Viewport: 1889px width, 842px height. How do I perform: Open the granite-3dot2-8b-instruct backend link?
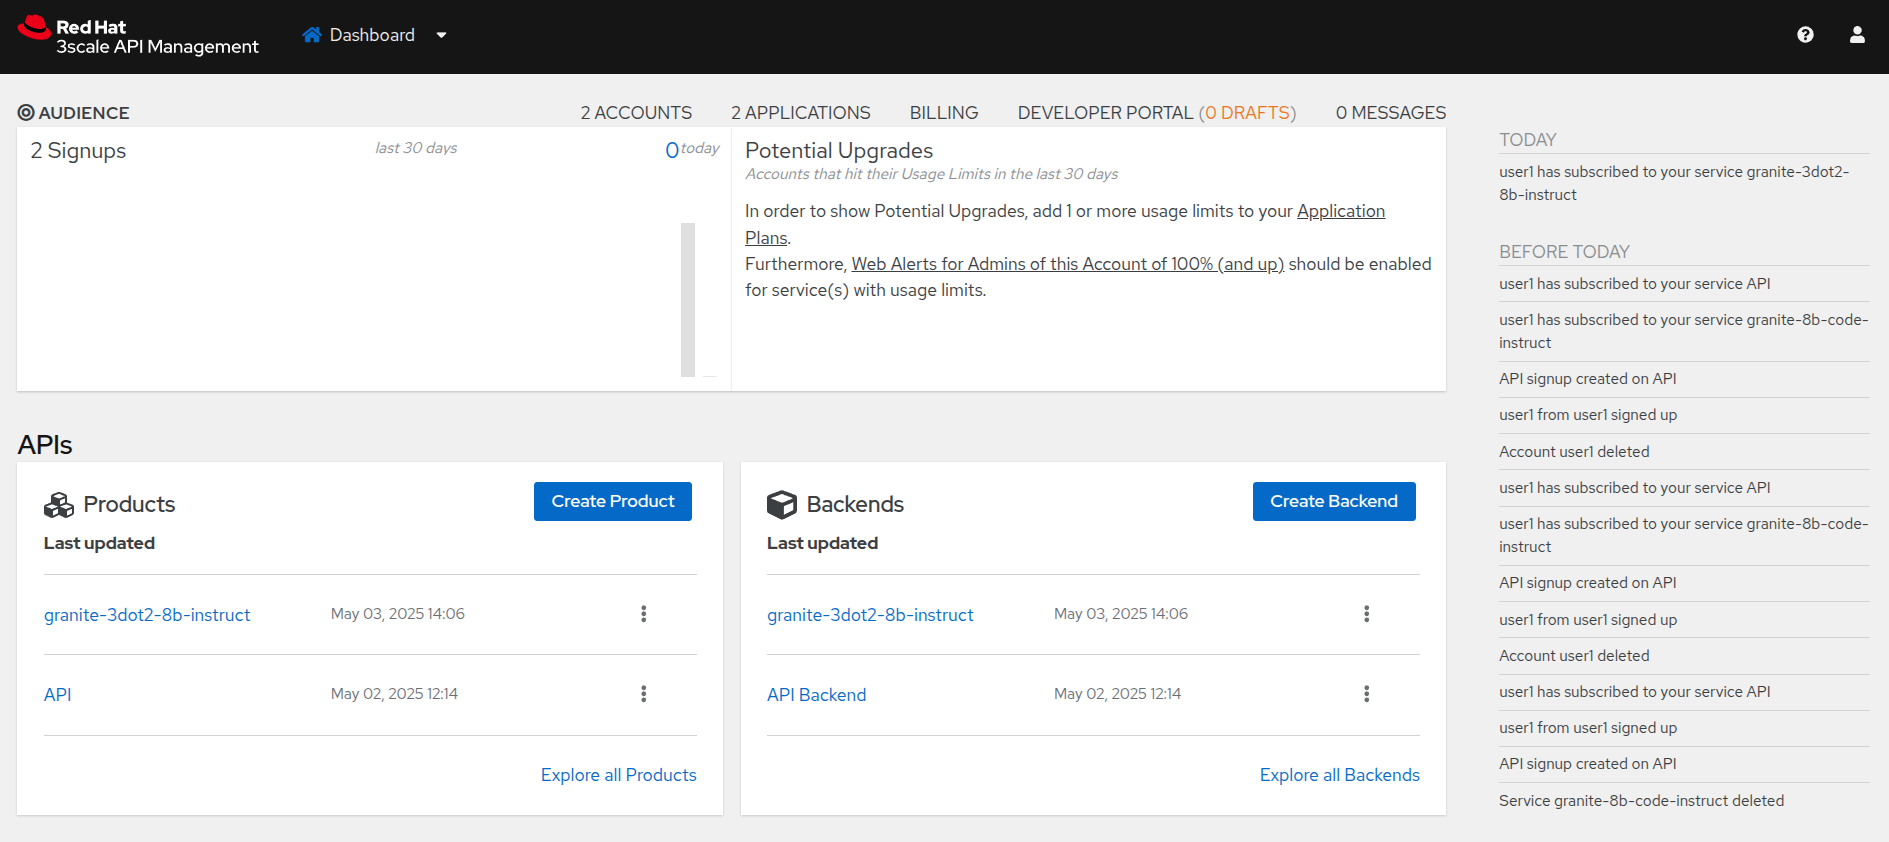click(x=870, y=615)
